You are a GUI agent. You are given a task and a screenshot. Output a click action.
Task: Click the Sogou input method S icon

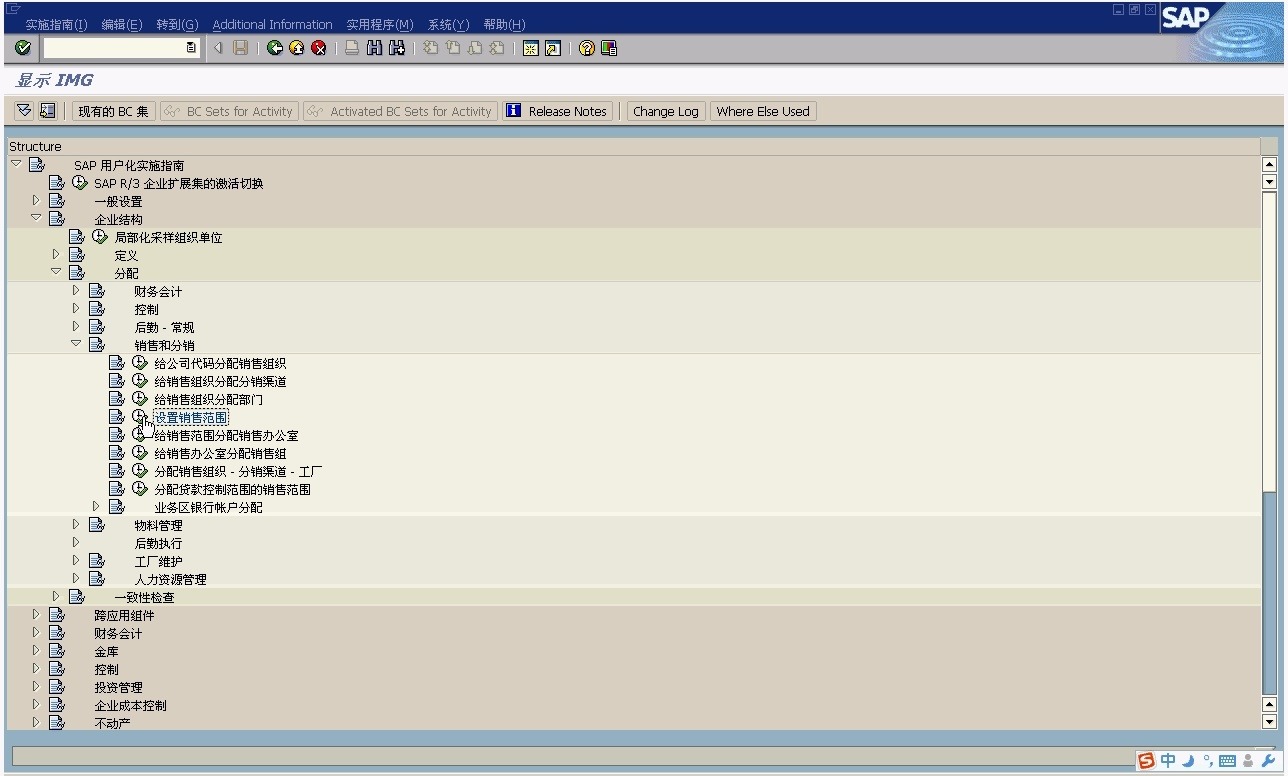pos(1146,762)
